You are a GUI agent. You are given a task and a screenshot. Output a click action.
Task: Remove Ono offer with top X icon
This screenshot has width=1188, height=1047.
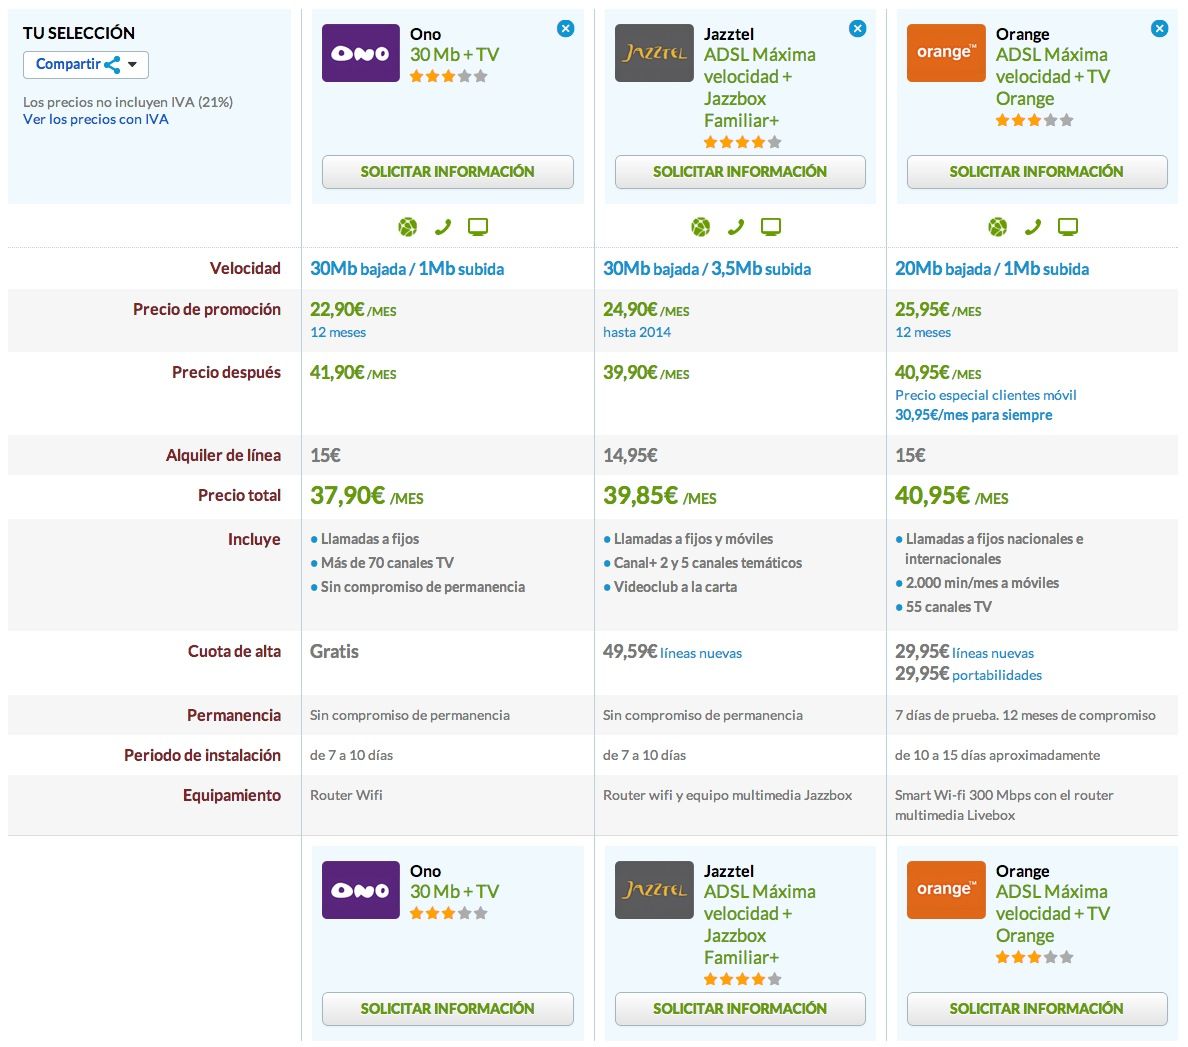(x=565, y=29)
